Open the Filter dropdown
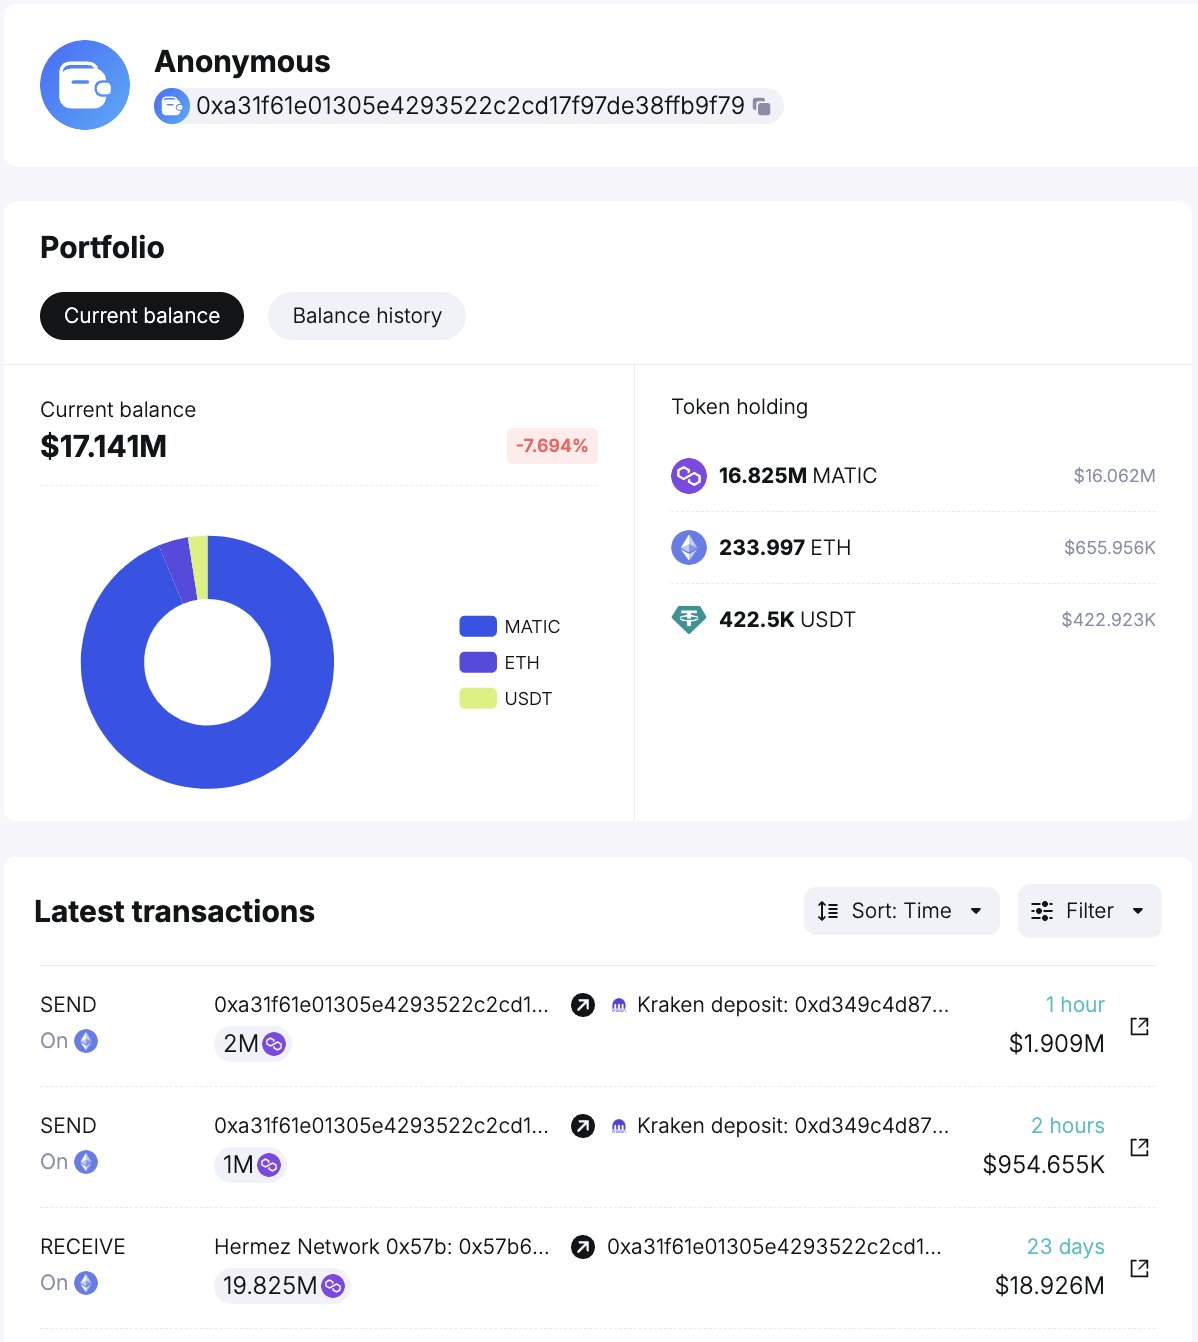This screenshot has width=1198, height=1342. 1090,911
